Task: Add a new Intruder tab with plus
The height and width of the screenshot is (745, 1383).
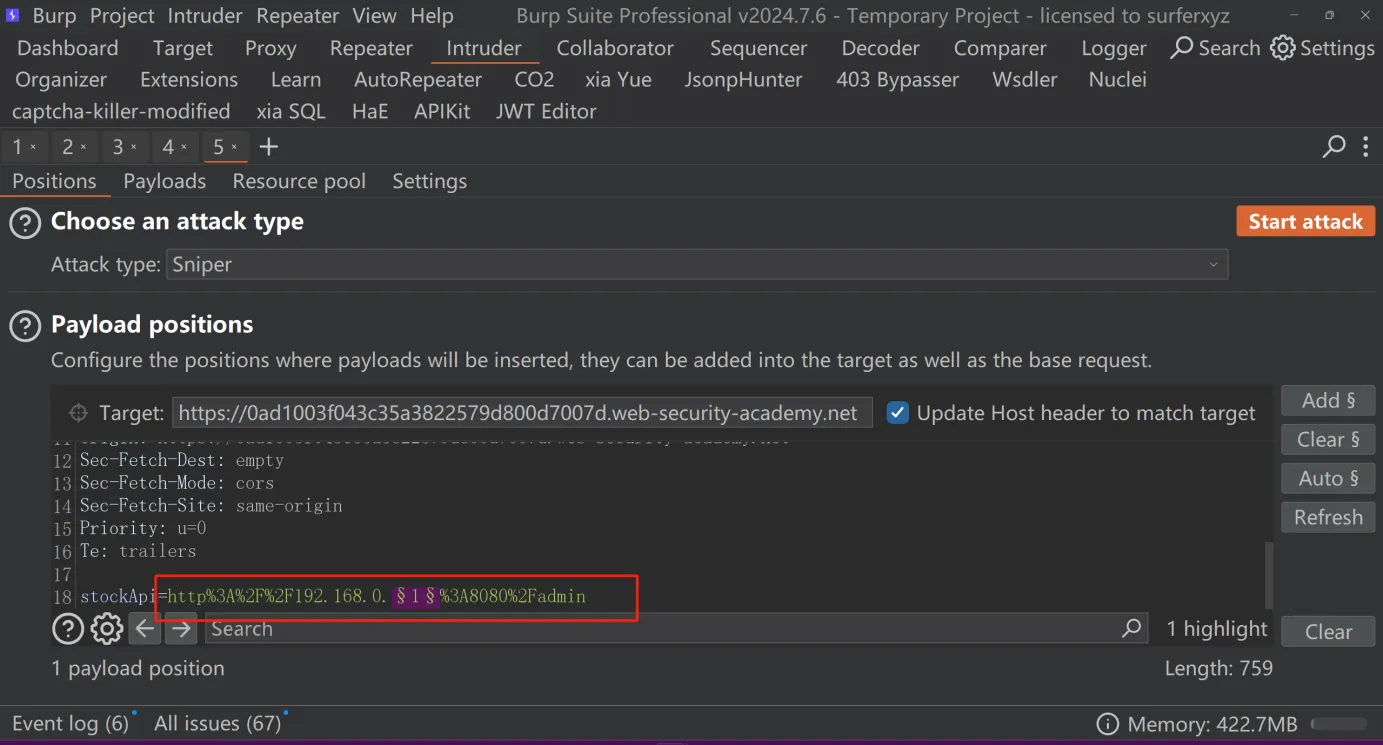Action: [x=268, y=147]
